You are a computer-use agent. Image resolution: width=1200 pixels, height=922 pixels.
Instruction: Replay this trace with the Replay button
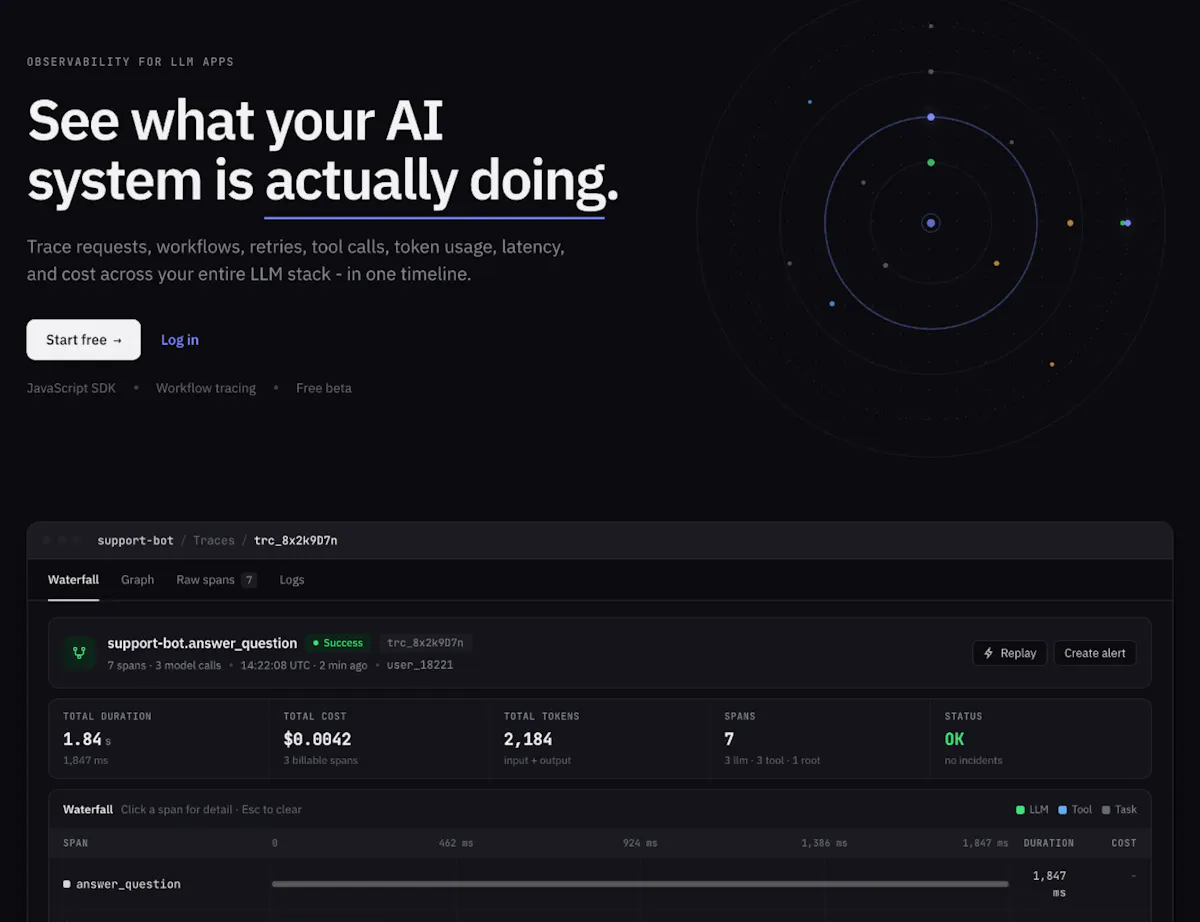1010,653
